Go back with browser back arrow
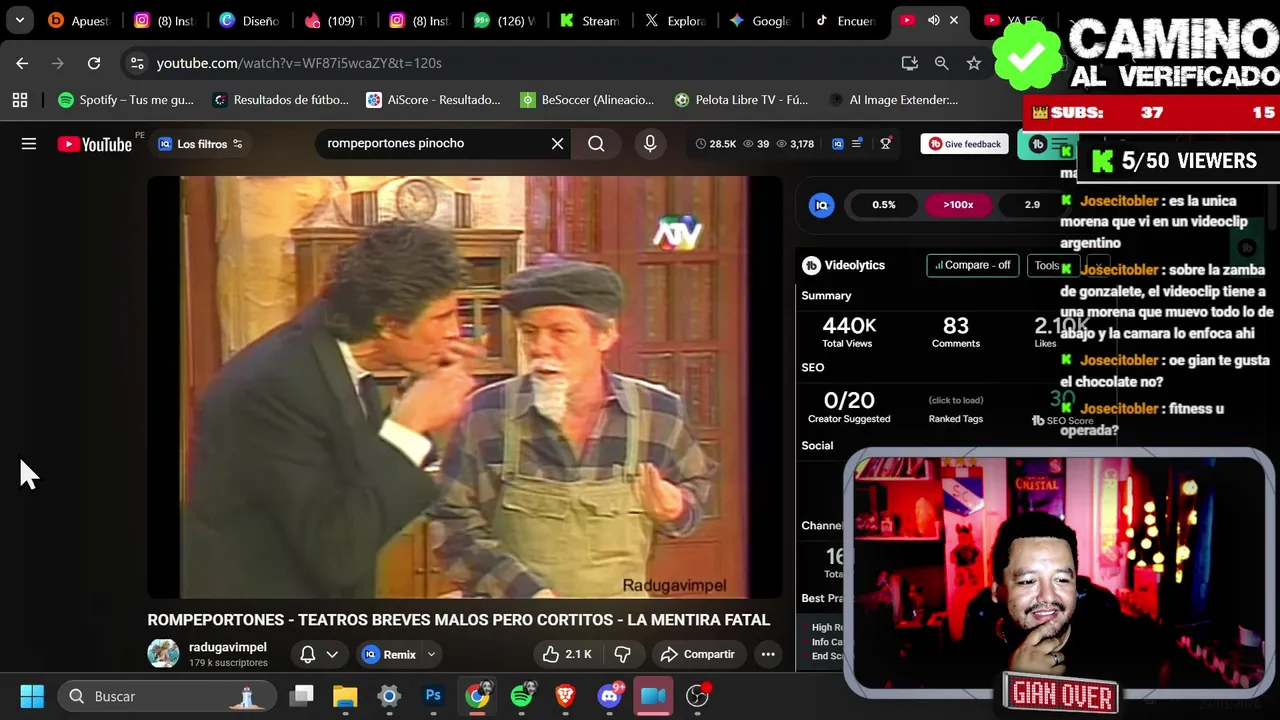 (22, 63)
